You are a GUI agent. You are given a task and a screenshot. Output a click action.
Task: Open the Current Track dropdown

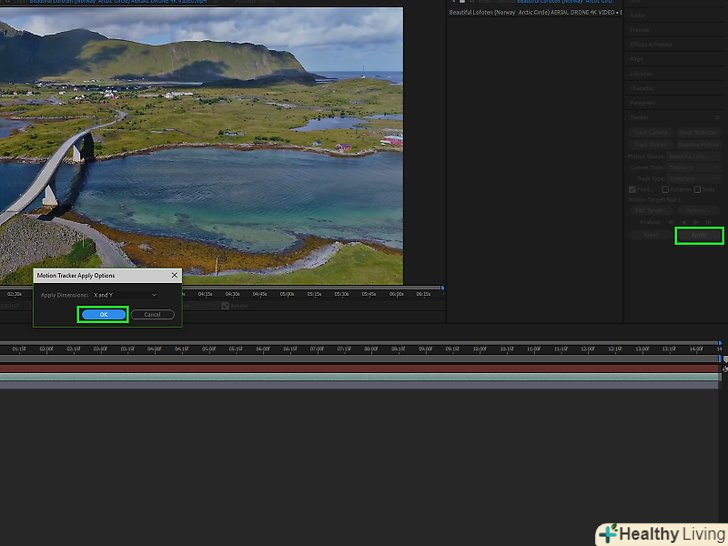coord(693,167)
